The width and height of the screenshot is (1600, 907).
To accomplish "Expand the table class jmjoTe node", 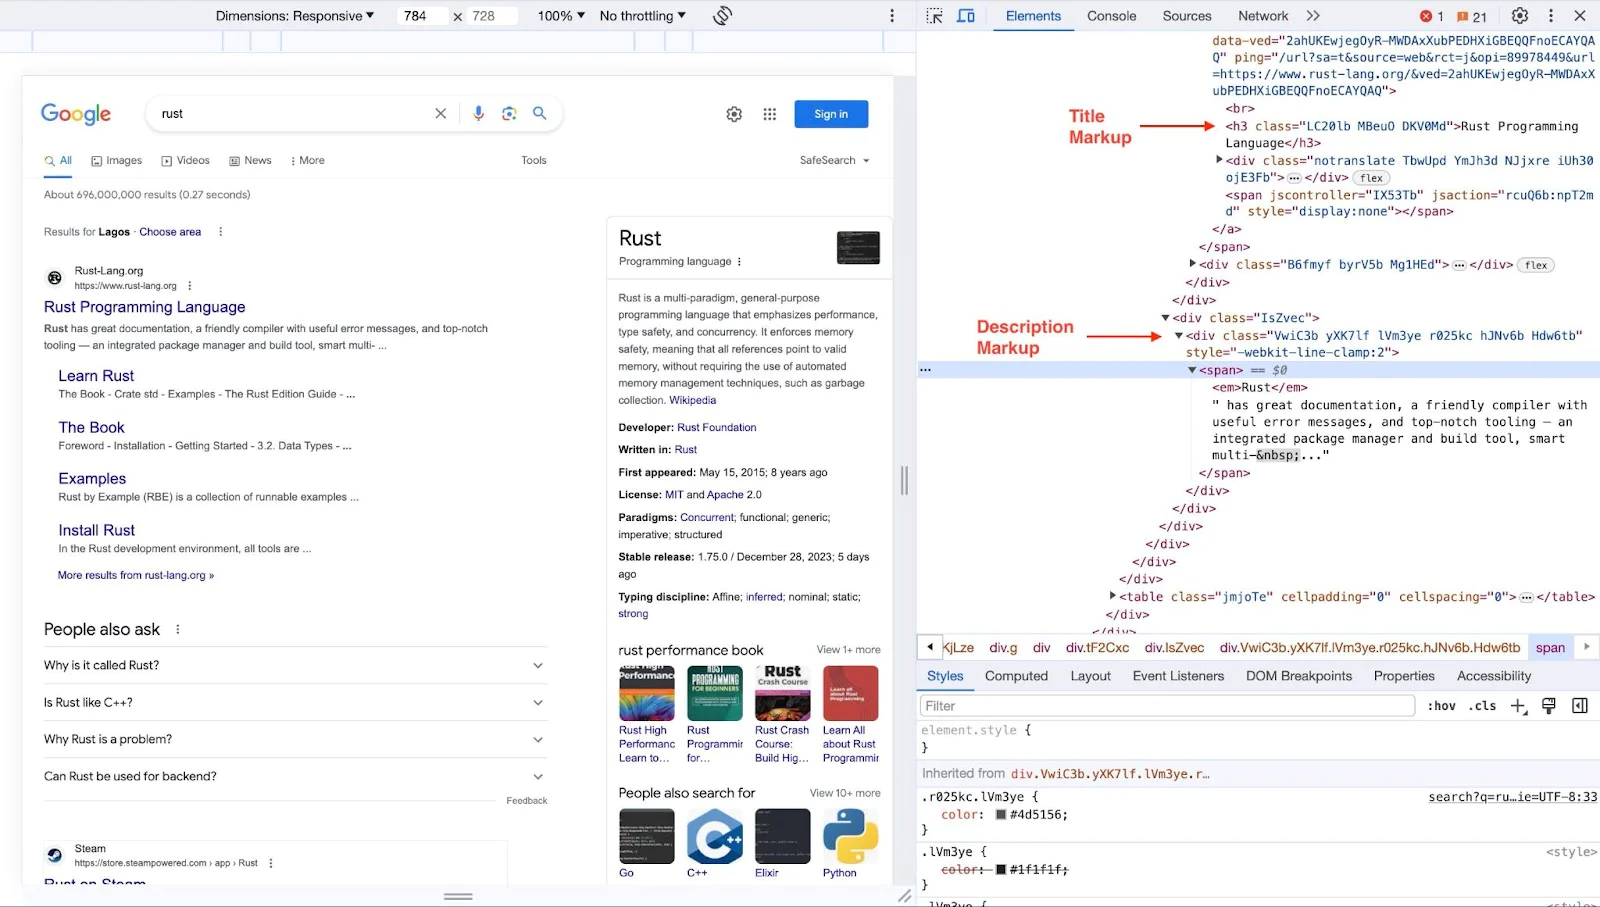I will point(1112,596).
